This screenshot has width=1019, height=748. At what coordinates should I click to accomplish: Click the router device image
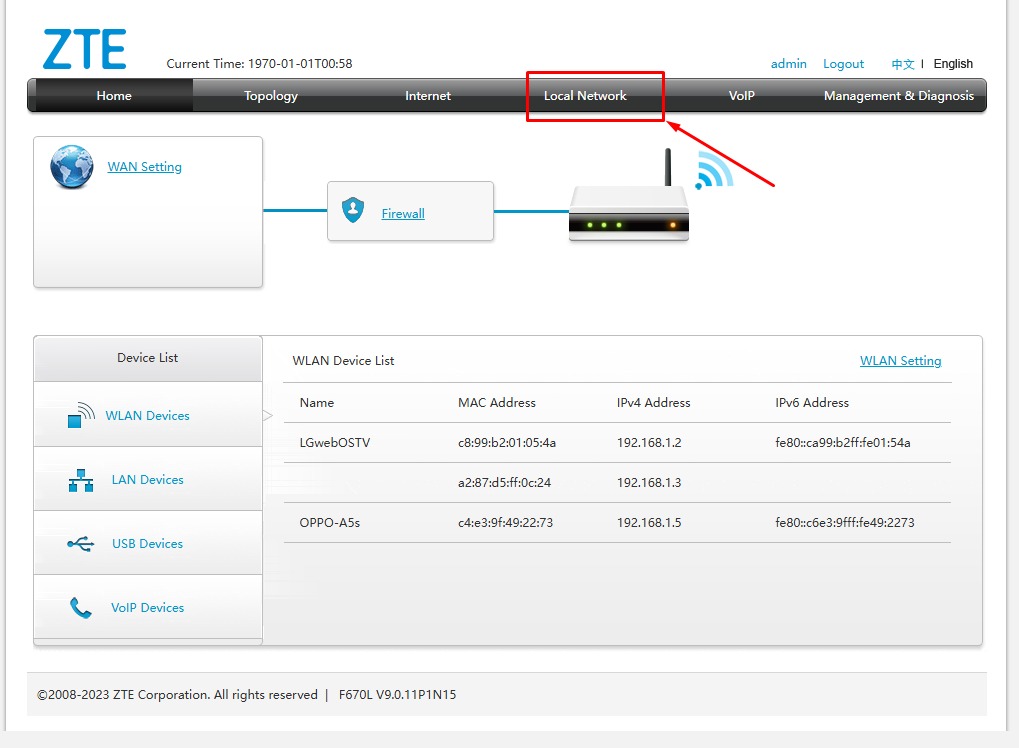(628, 197)
